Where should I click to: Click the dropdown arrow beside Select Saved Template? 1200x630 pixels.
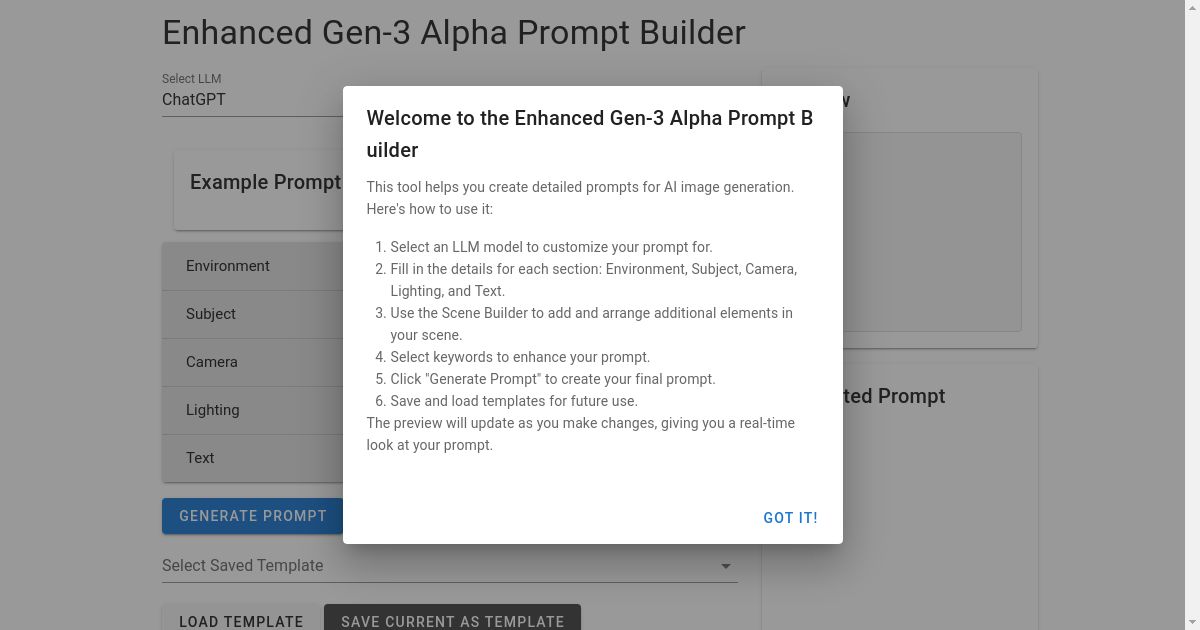click(x=726, y=566)
